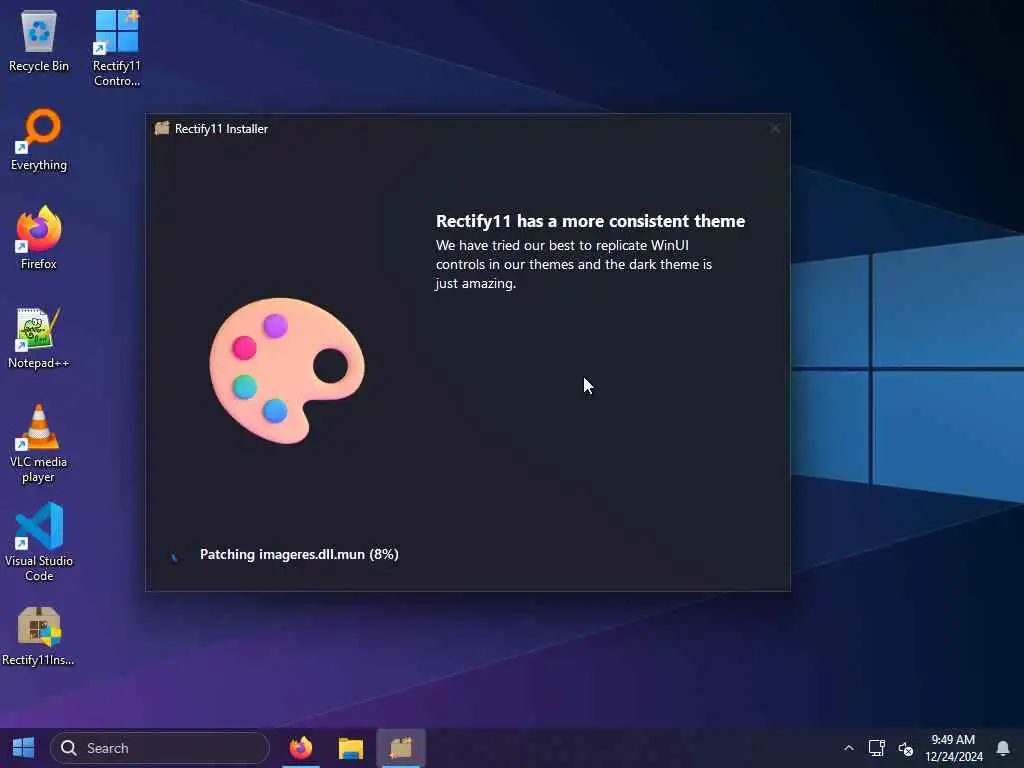
Task: Click the 'Rectify11 Installer' window title text
Action: tap(221, 129)
